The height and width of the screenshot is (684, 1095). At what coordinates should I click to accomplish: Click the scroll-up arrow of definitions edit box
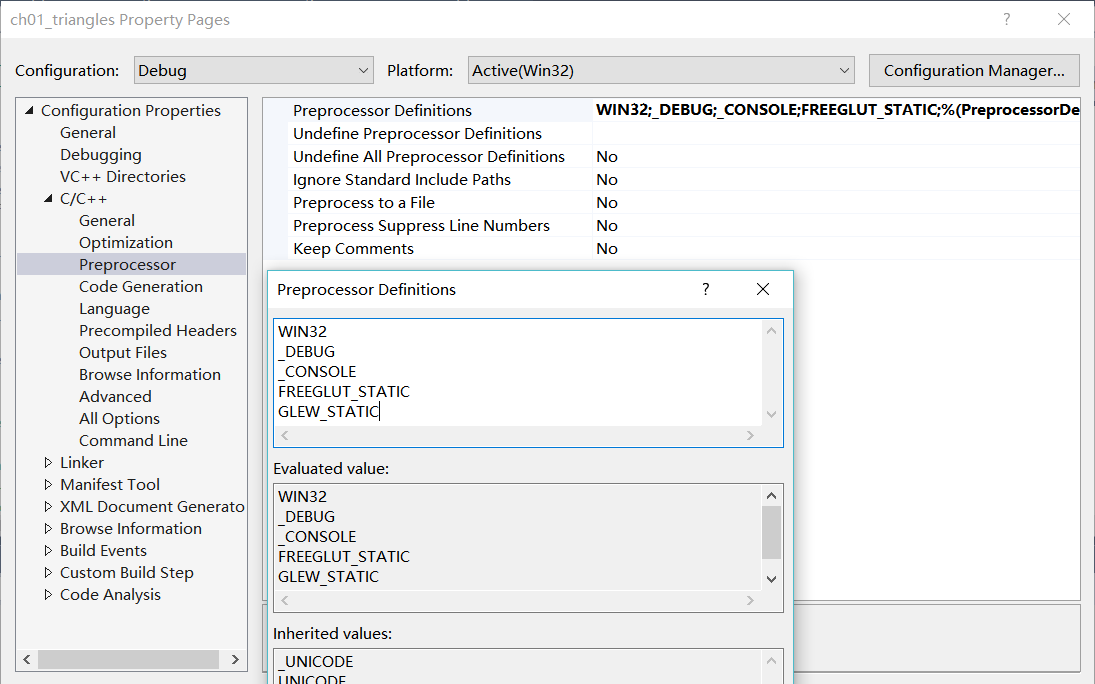(x=771, y=330)
